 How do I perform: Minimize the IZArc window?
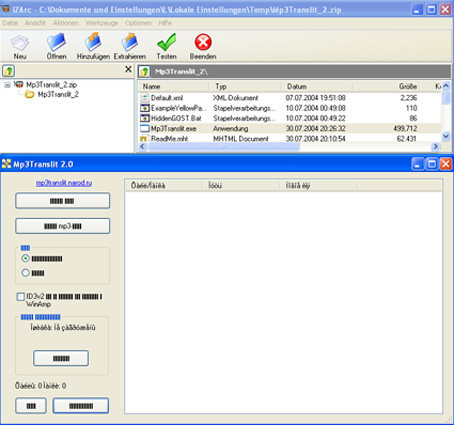tap(417, 9)
